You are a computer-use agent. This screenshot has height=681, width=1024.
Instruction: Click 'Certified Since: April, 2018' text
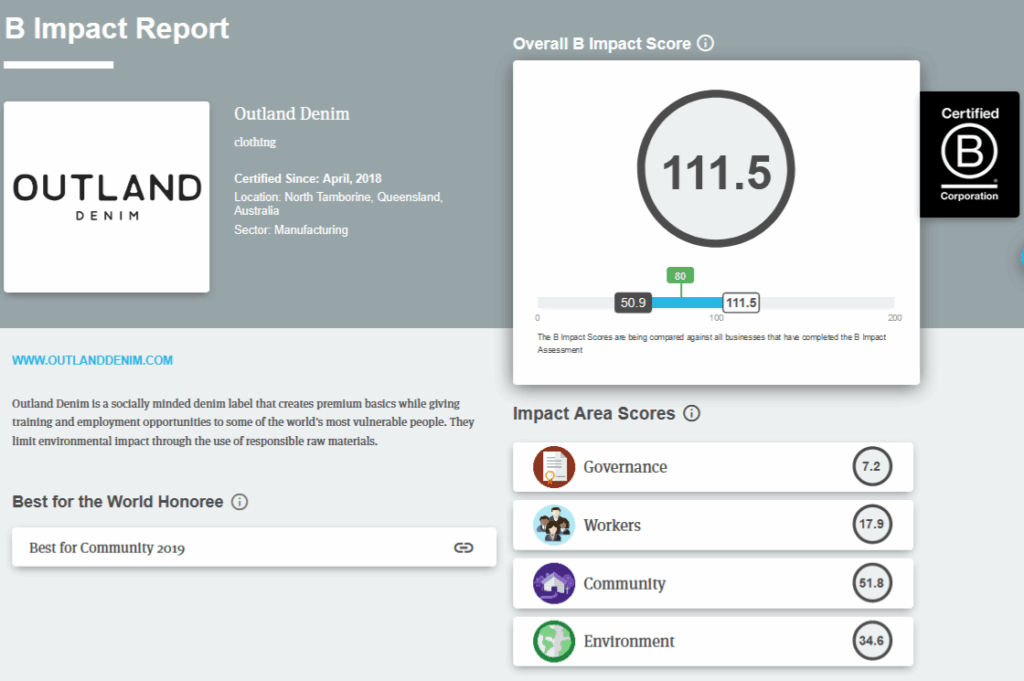point(308,178)
